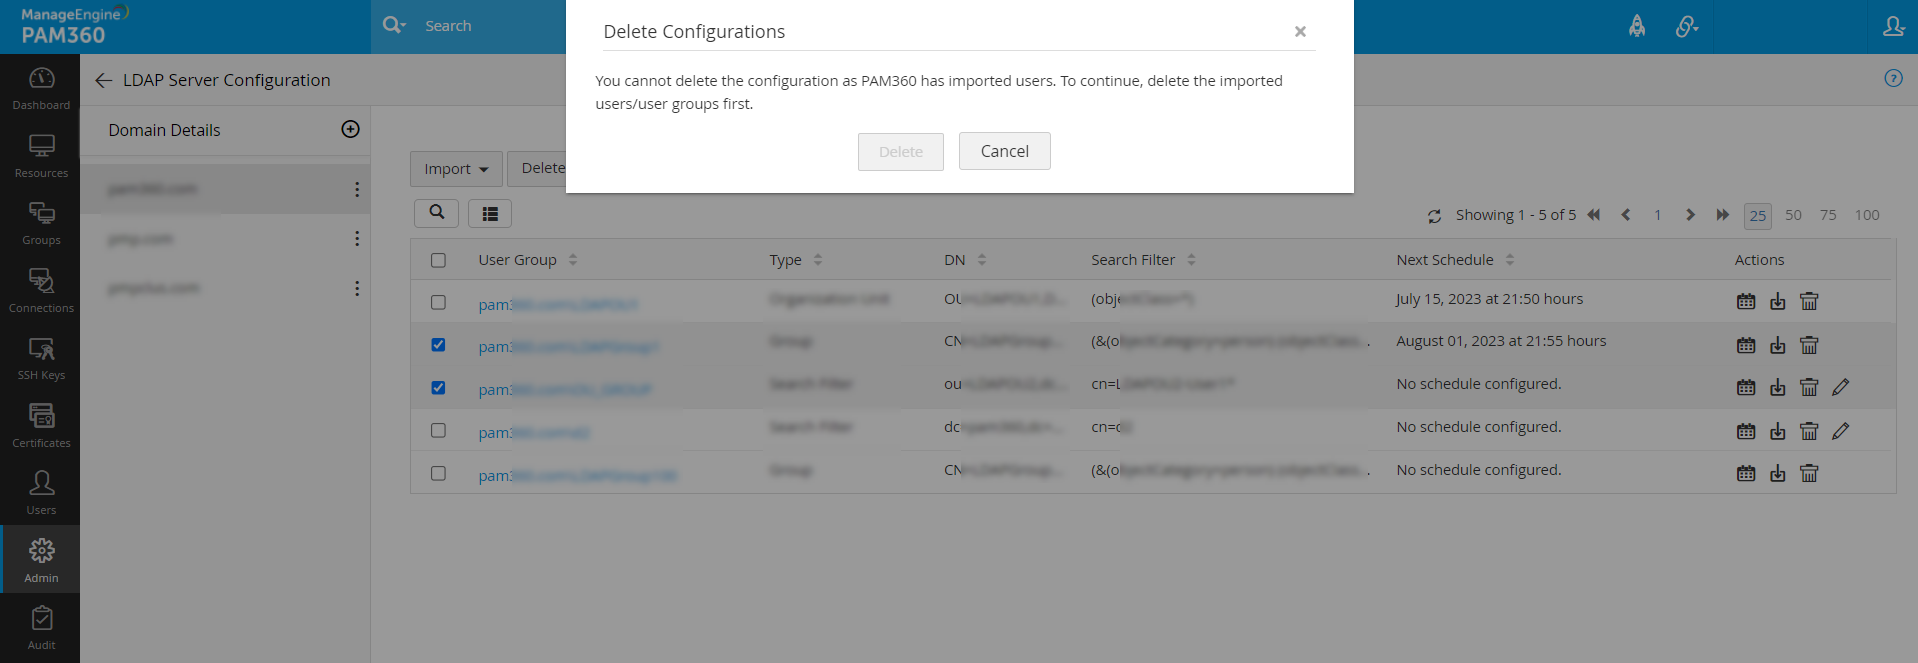Screen dimensions: 1918x663
Task: Click Cancel in Delete Configurations dialog
Action: pyautogui.click(x=1004, y=151)
